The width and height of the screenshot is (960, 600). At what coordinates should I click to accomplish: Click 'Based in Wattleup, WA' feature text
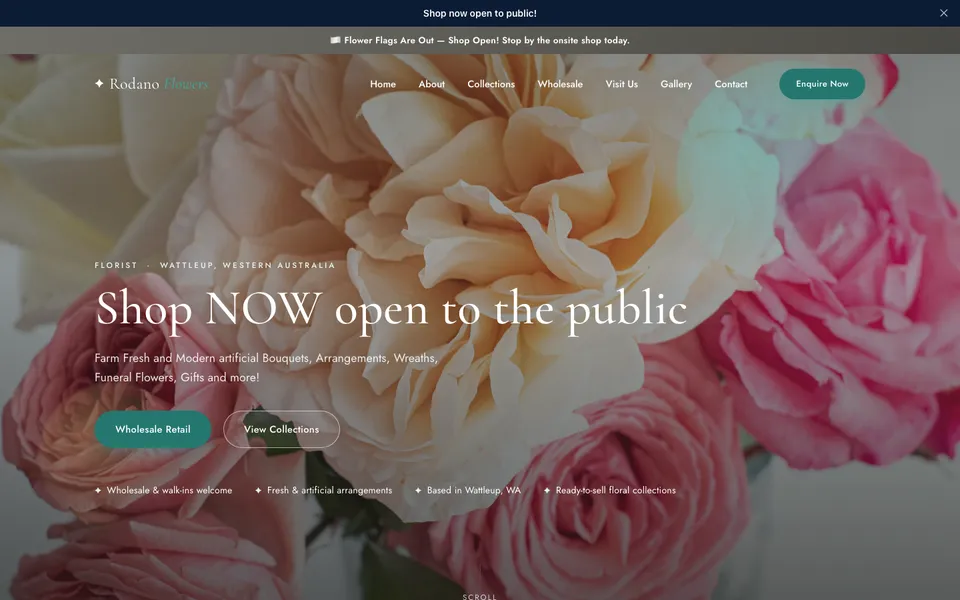[474, 490]
